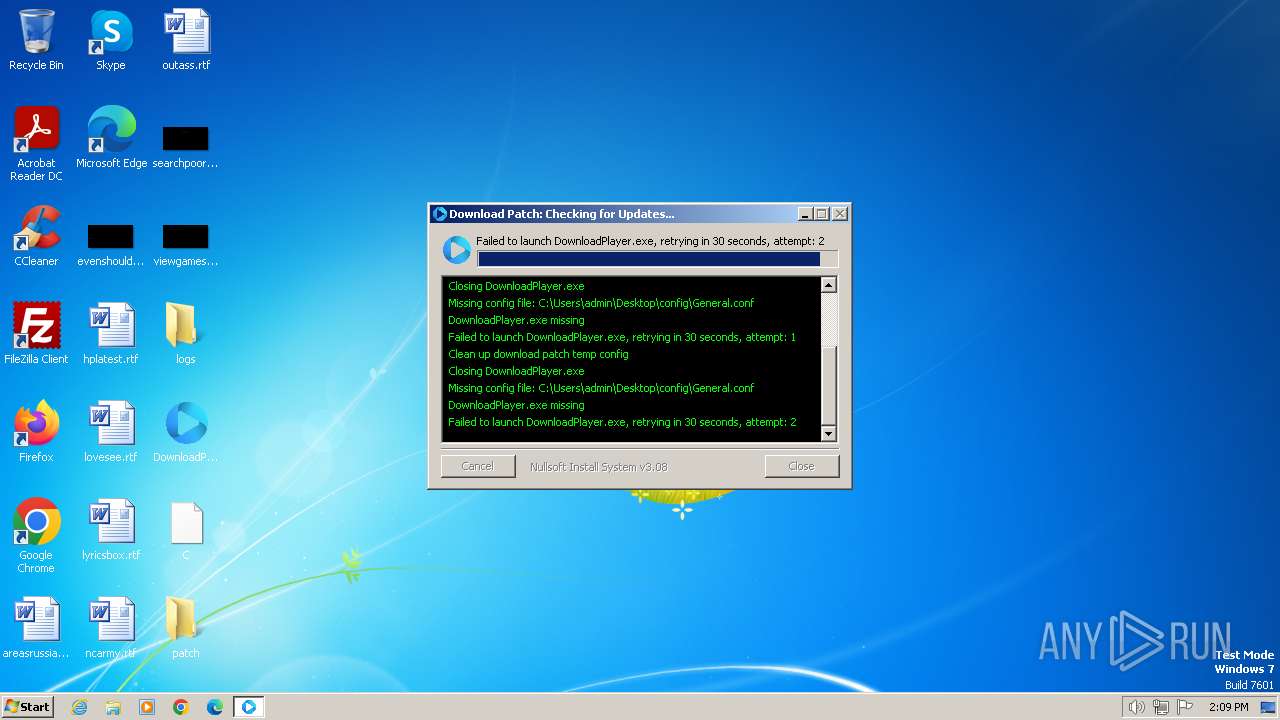Click the installer progress bar

pos(657,259)
